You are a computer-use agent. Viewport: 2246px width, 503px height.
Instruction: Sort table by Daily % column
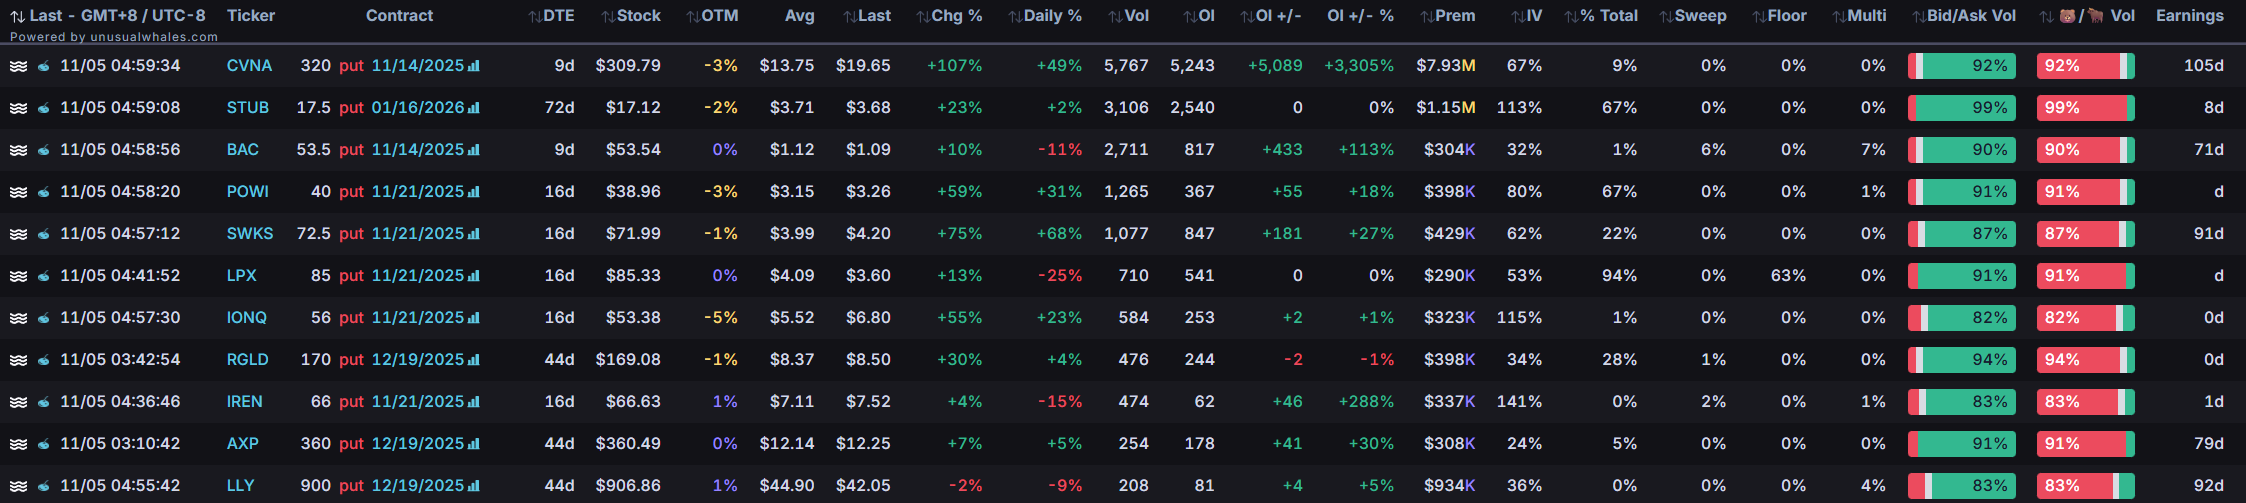1045,16
